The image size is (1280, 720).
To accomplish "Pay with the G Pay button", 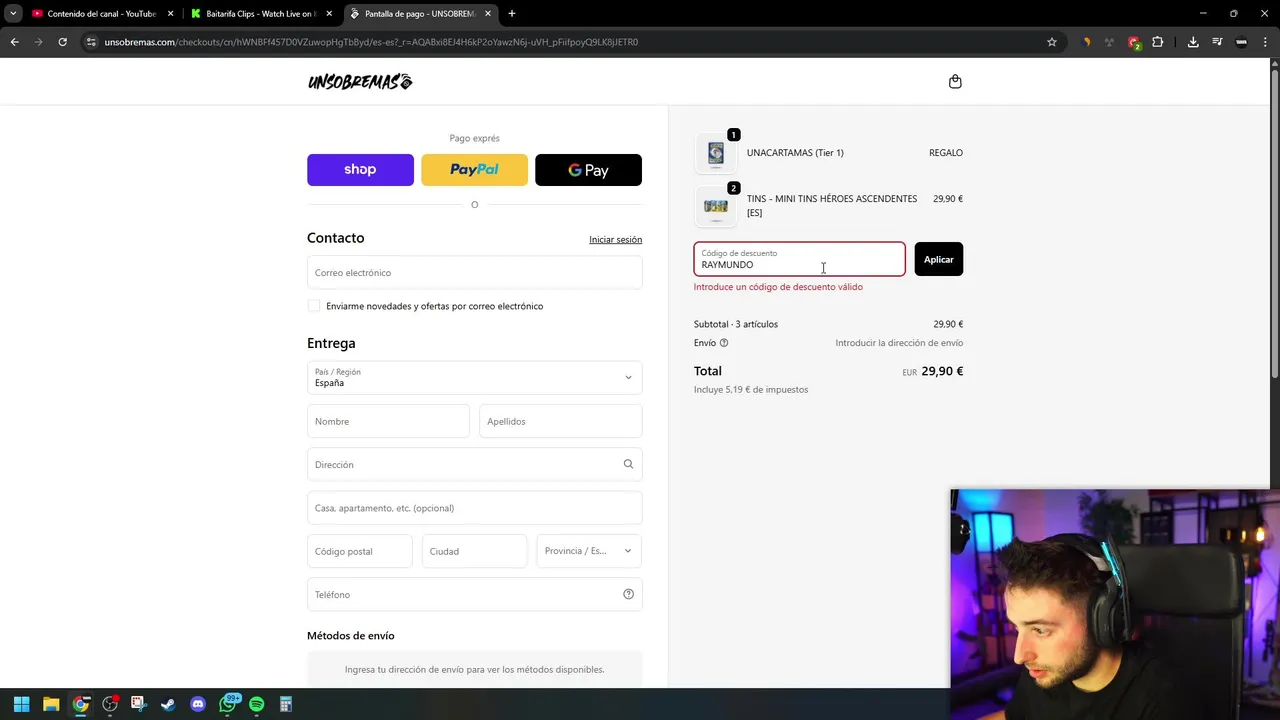I will tap(588, 170).
